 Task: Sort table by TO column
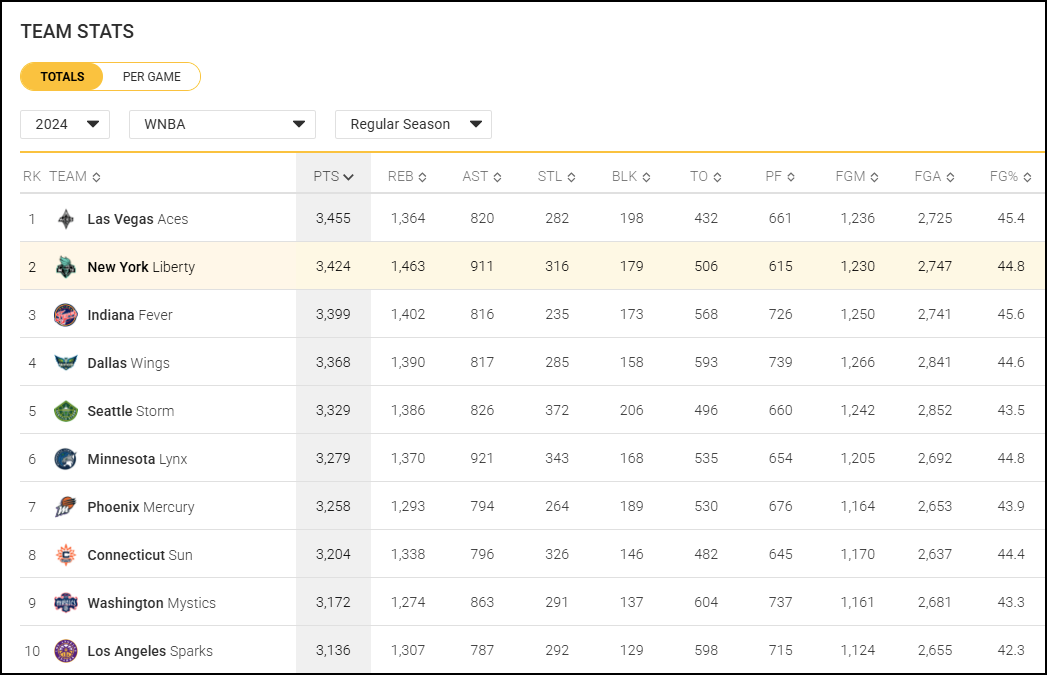(706, 176)
